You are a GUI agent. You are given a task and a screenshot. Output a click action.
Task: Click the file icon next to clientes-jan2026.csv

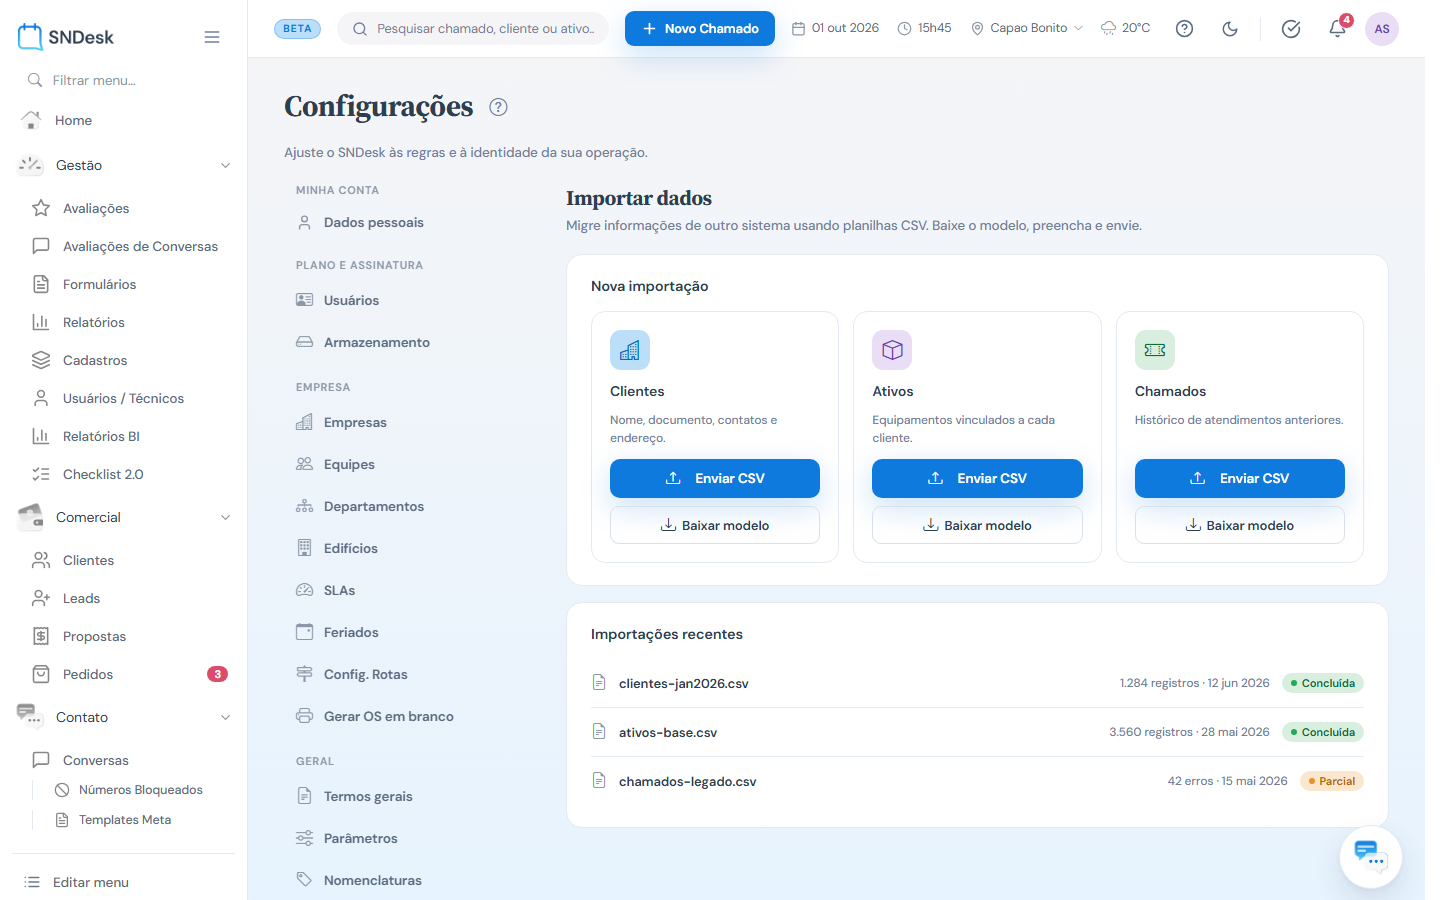(x=599, y=683)
